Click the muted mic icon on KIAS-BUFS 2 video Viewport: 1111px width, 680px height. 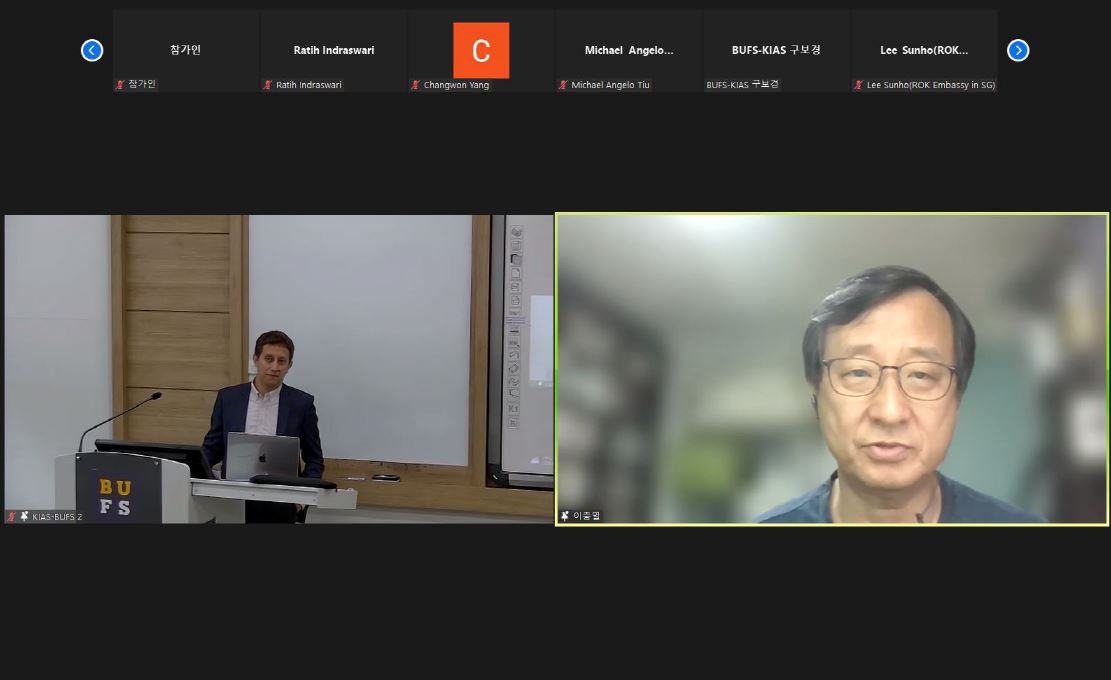pos(12,516)
